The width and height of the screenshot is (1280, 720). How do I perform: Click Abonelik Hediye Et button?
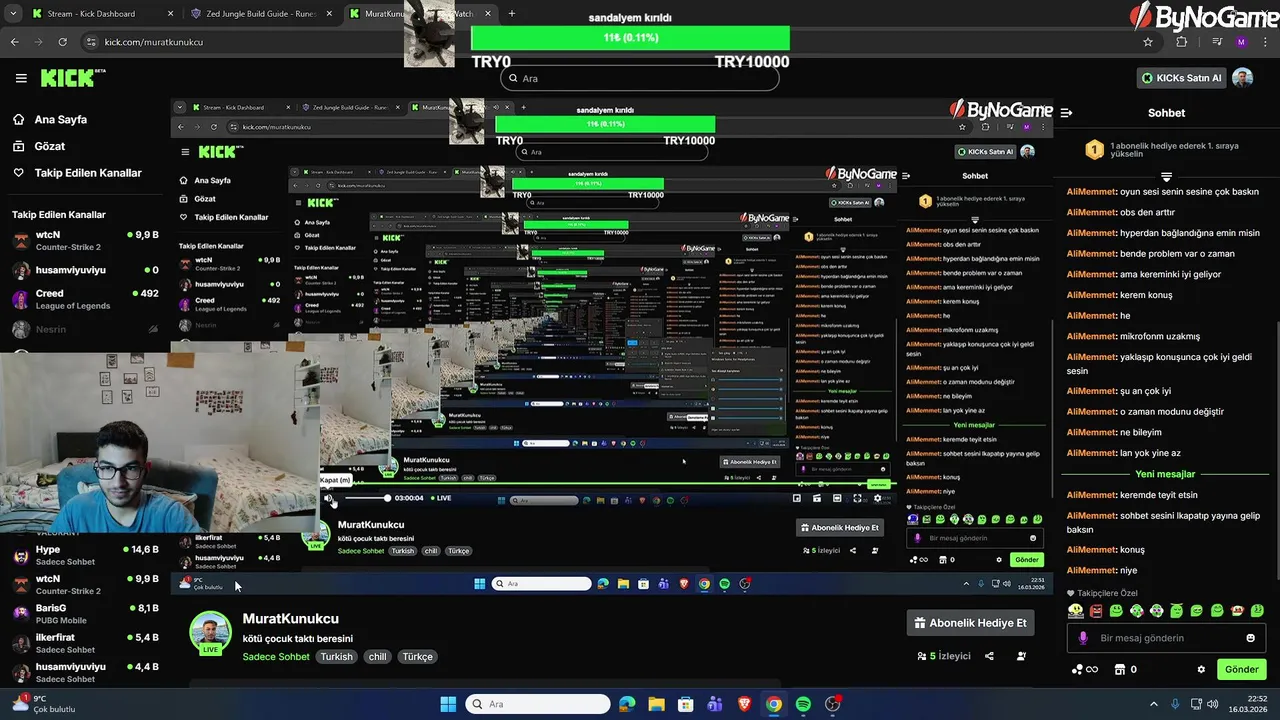(x=970, y=623)
